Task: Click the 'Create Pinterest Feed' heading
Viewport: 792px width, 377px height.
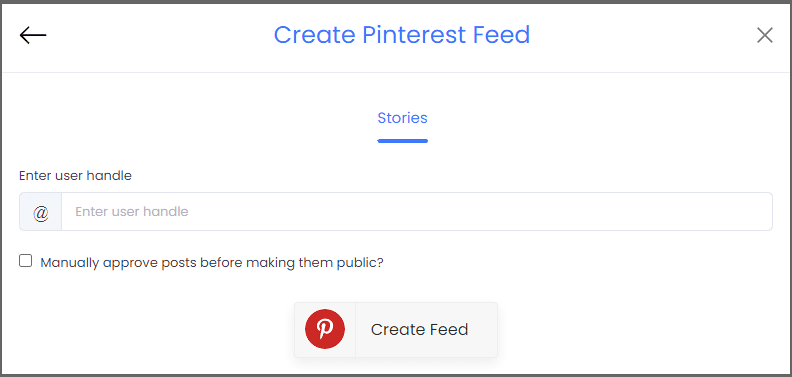Action: point(402,35)
